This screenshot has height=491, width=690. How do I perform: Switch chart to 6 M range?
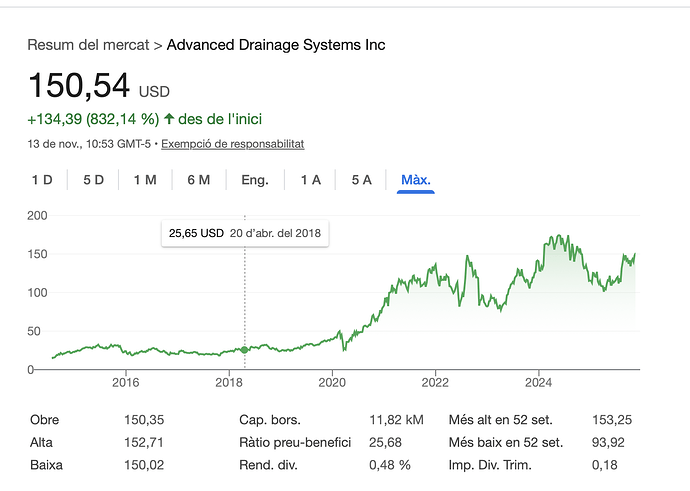(x=199, y=180)
